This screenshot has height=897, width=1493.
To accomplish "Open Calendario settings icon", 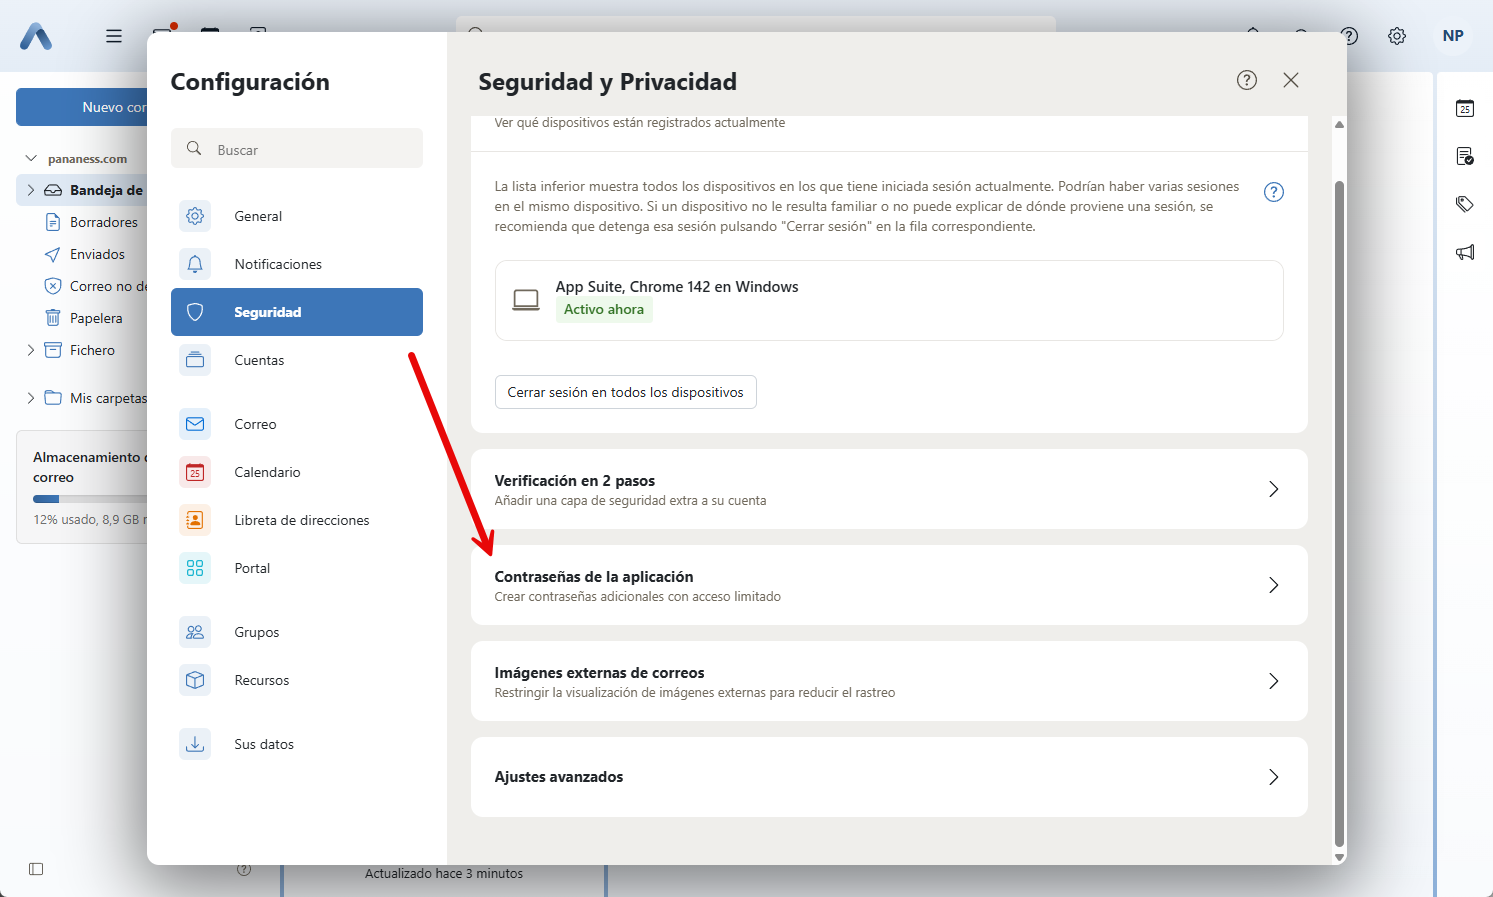I will (195, 472).
